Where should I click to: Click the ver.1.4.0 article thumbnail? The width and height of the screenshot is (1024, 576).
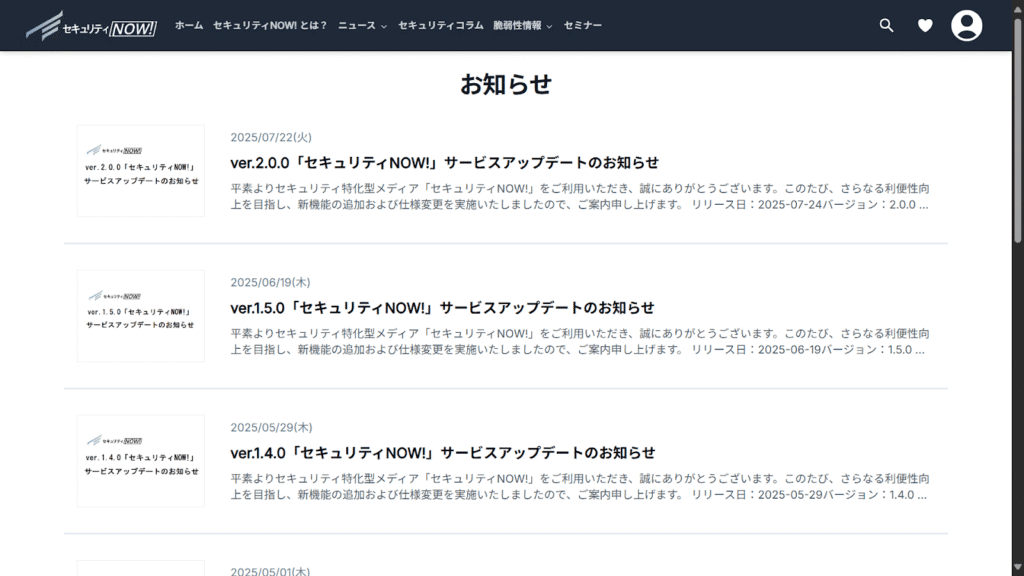(140, 461)
